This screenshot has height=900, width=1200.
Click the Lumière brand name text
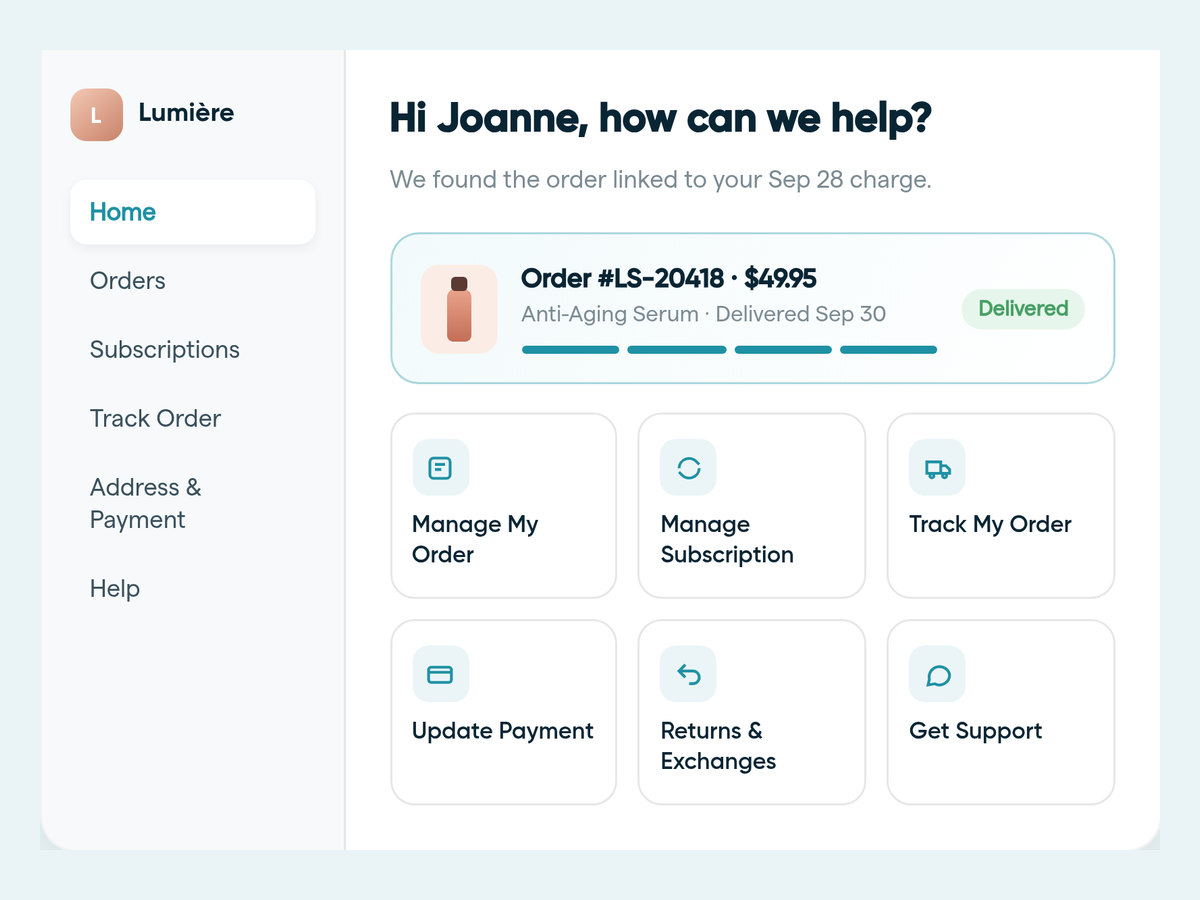[186, 113]
